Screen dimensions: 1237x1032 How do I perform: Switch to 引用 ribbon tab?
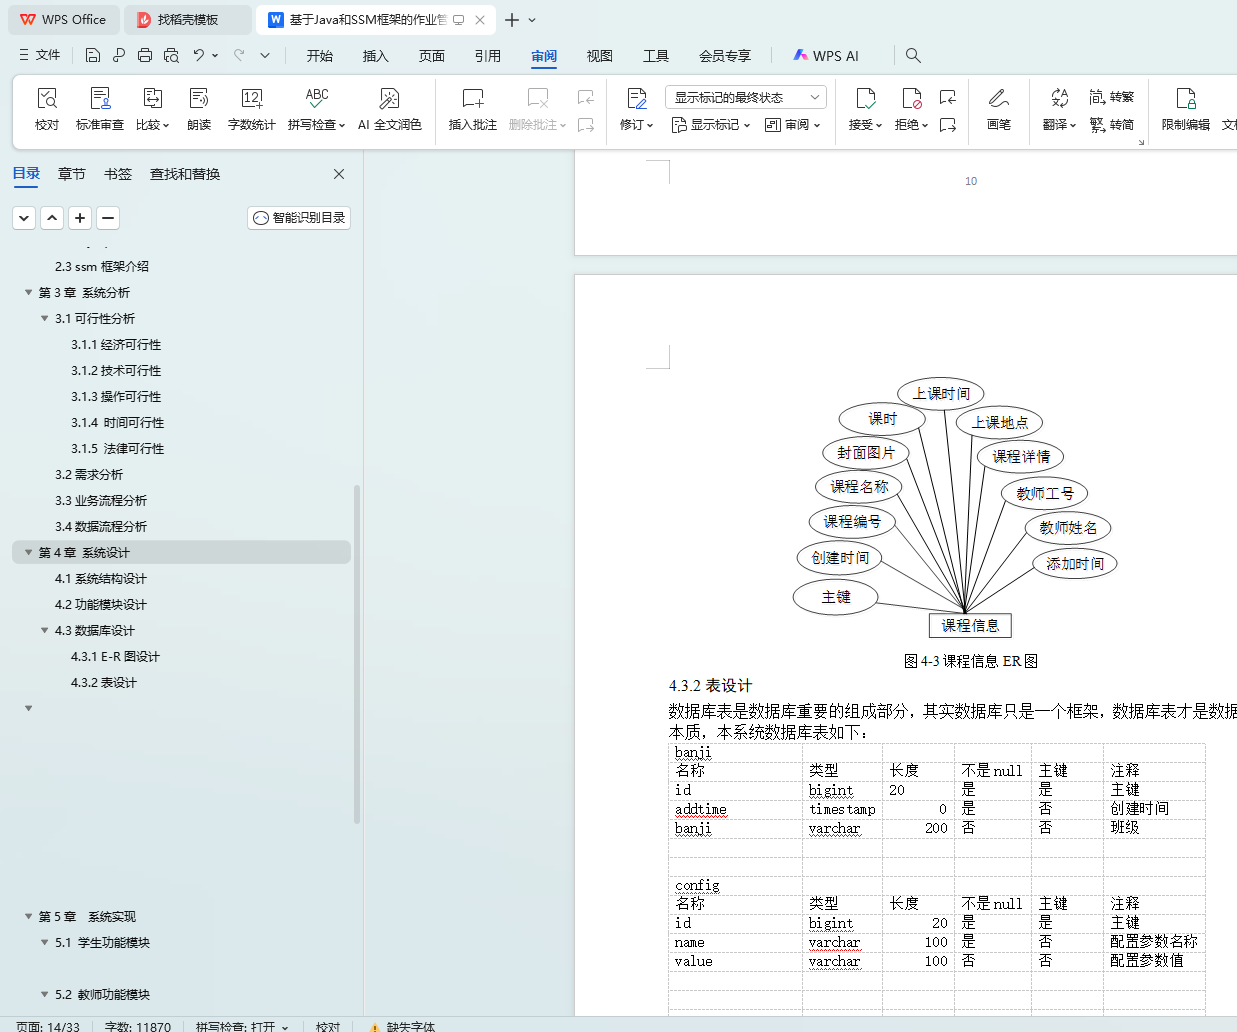(x=488, y=56)
